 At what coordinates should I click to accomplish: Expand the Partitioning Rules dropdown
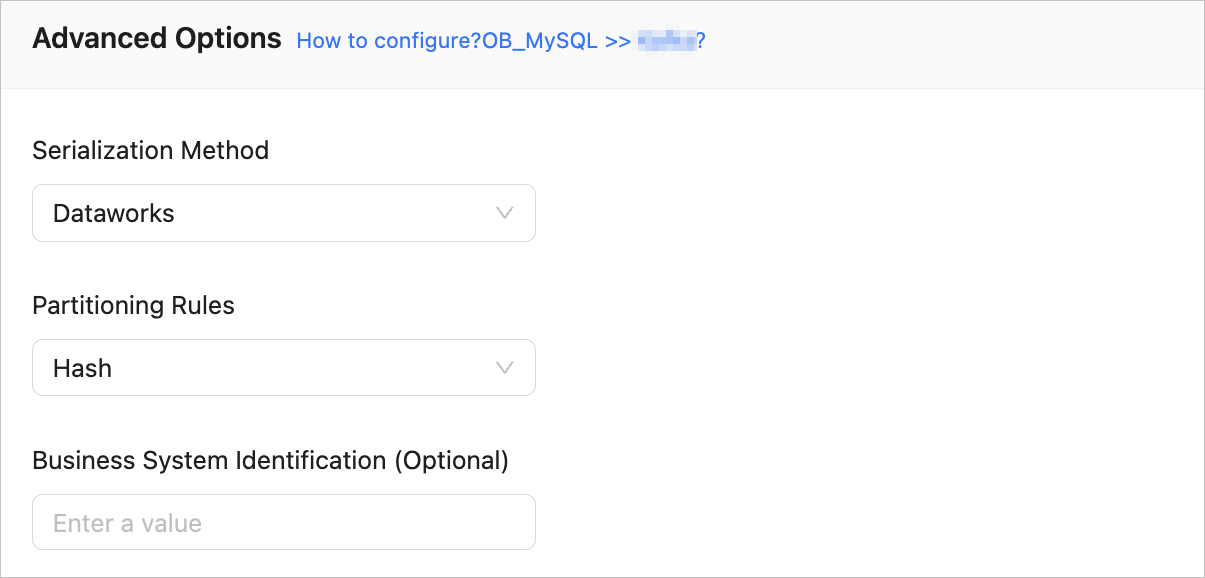283,368
